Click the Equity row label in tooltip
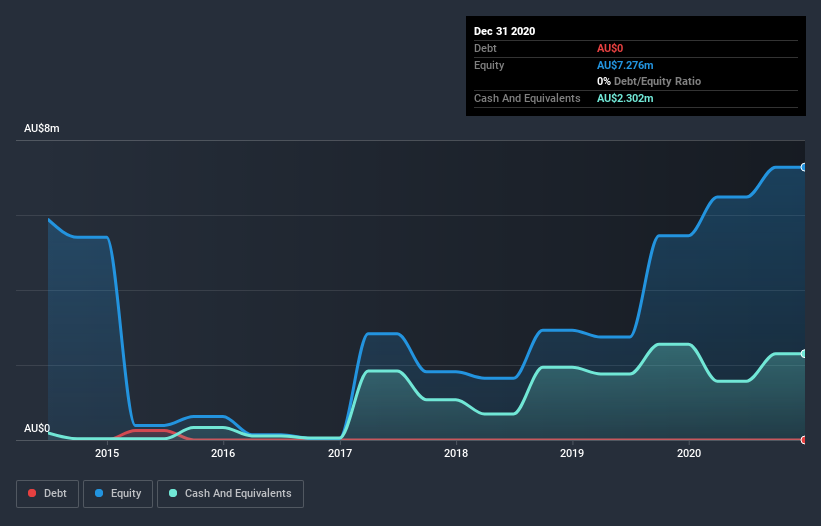This screenshot has height=526, width=821. [x=489, y=65]
